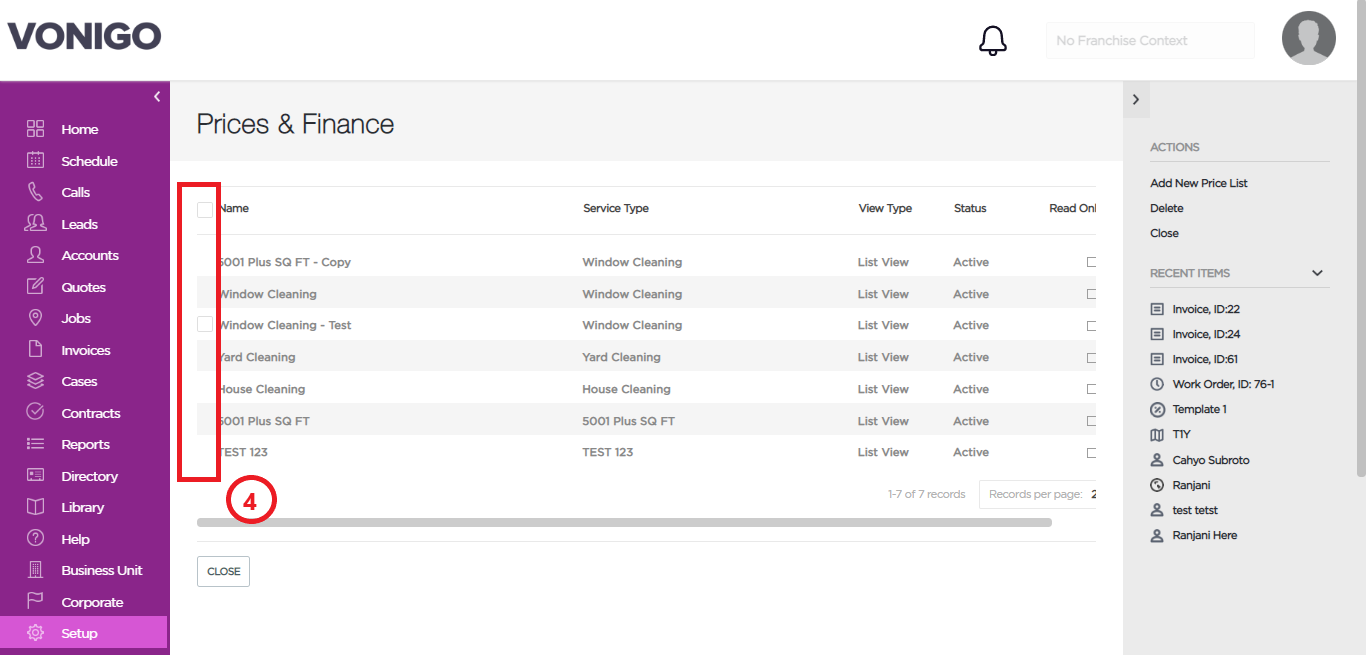Open recent item test tetst
The width and height of the screenshot is (1366, 655).
(1195, 510)
